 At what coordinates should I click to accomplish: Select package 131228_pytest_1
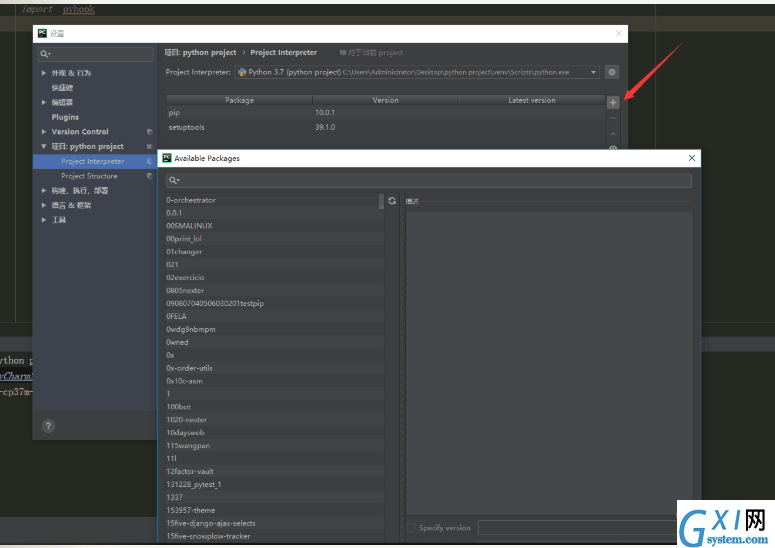274,484
